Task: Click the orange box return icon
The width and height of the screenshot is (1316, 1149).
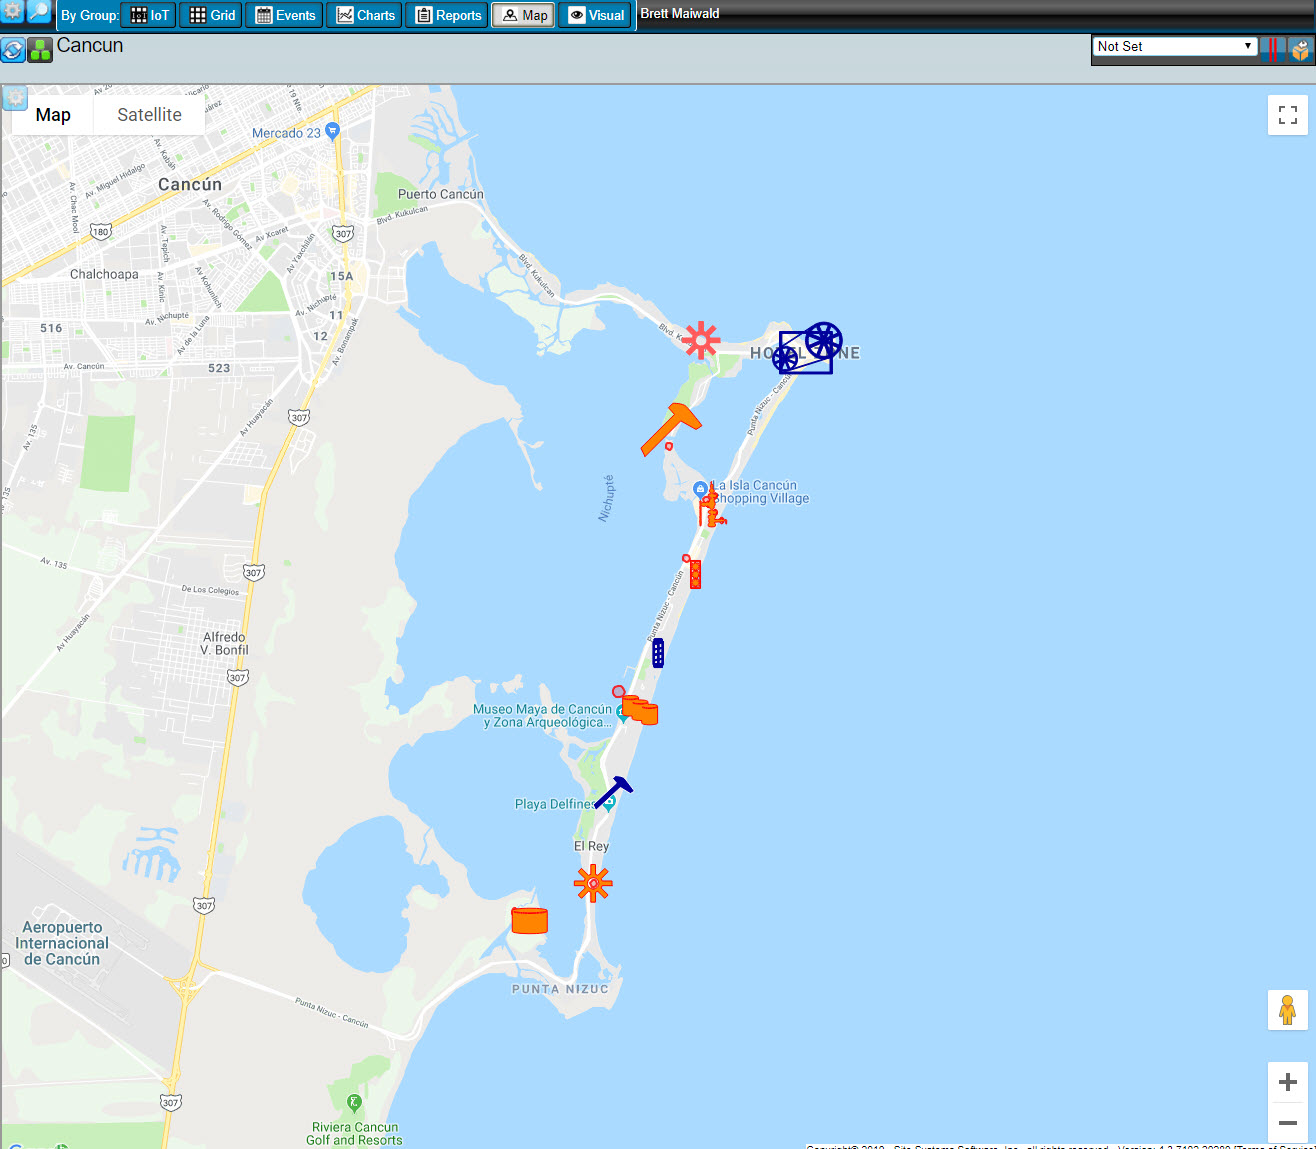Action: pyautogui.click(x=1300, y=49)
